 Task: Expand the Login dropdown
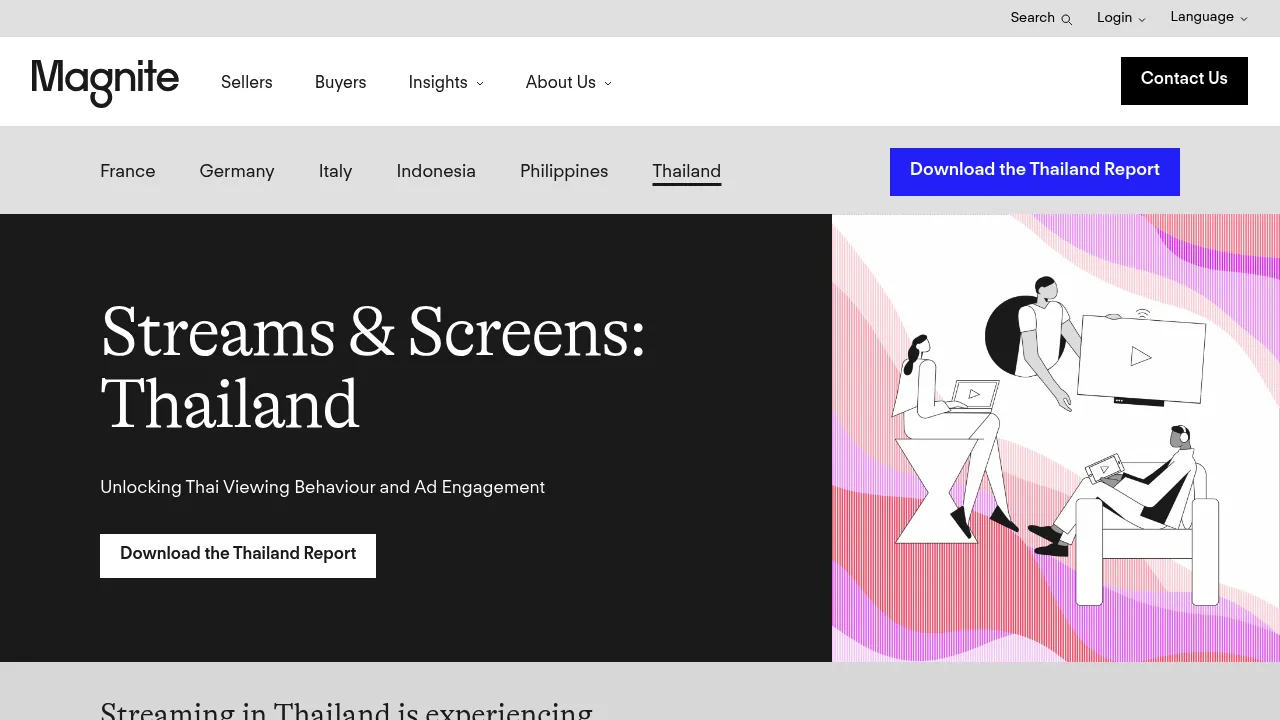(x=1121, y=18)
